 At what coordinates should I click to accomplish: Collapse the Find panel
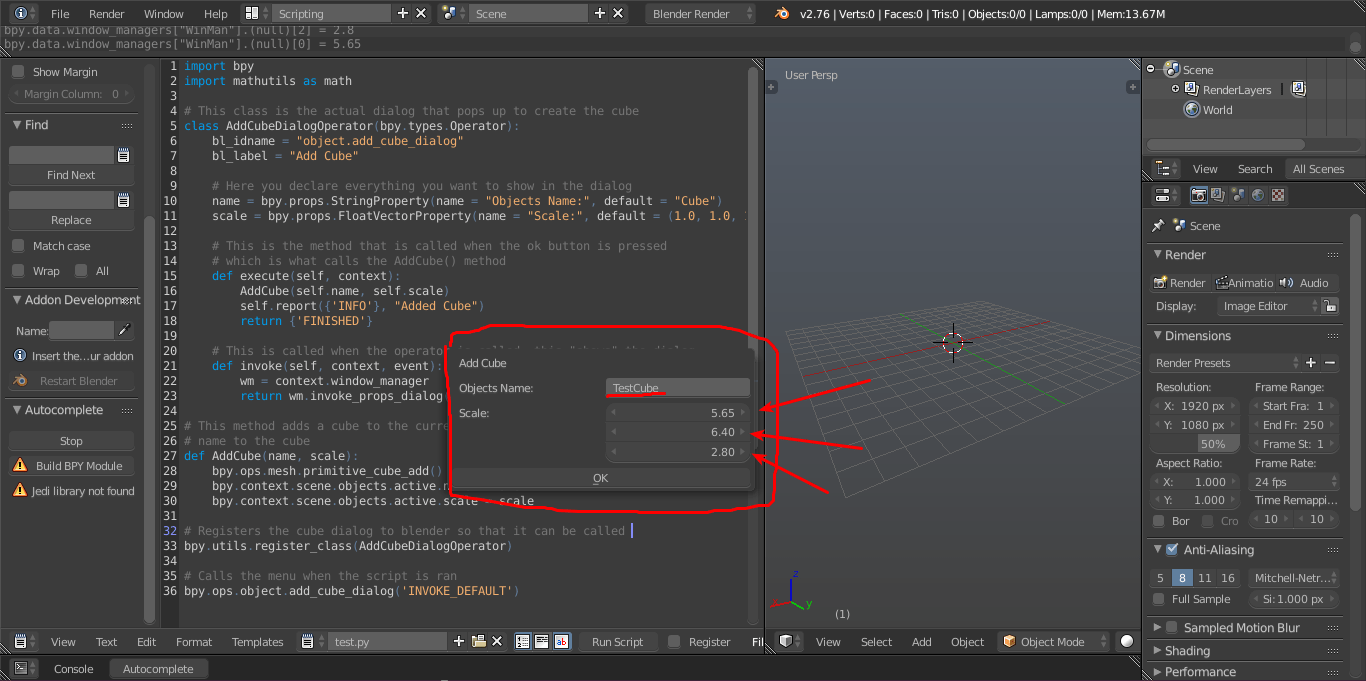click(17, 125)
